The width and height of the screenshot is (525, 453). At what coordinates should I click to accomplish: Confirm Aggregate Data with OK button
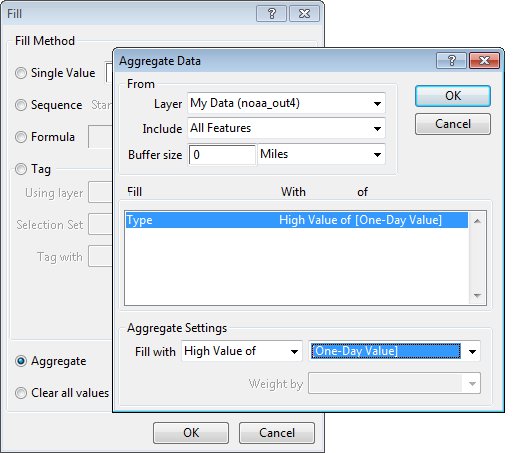[x=453, y=96]
